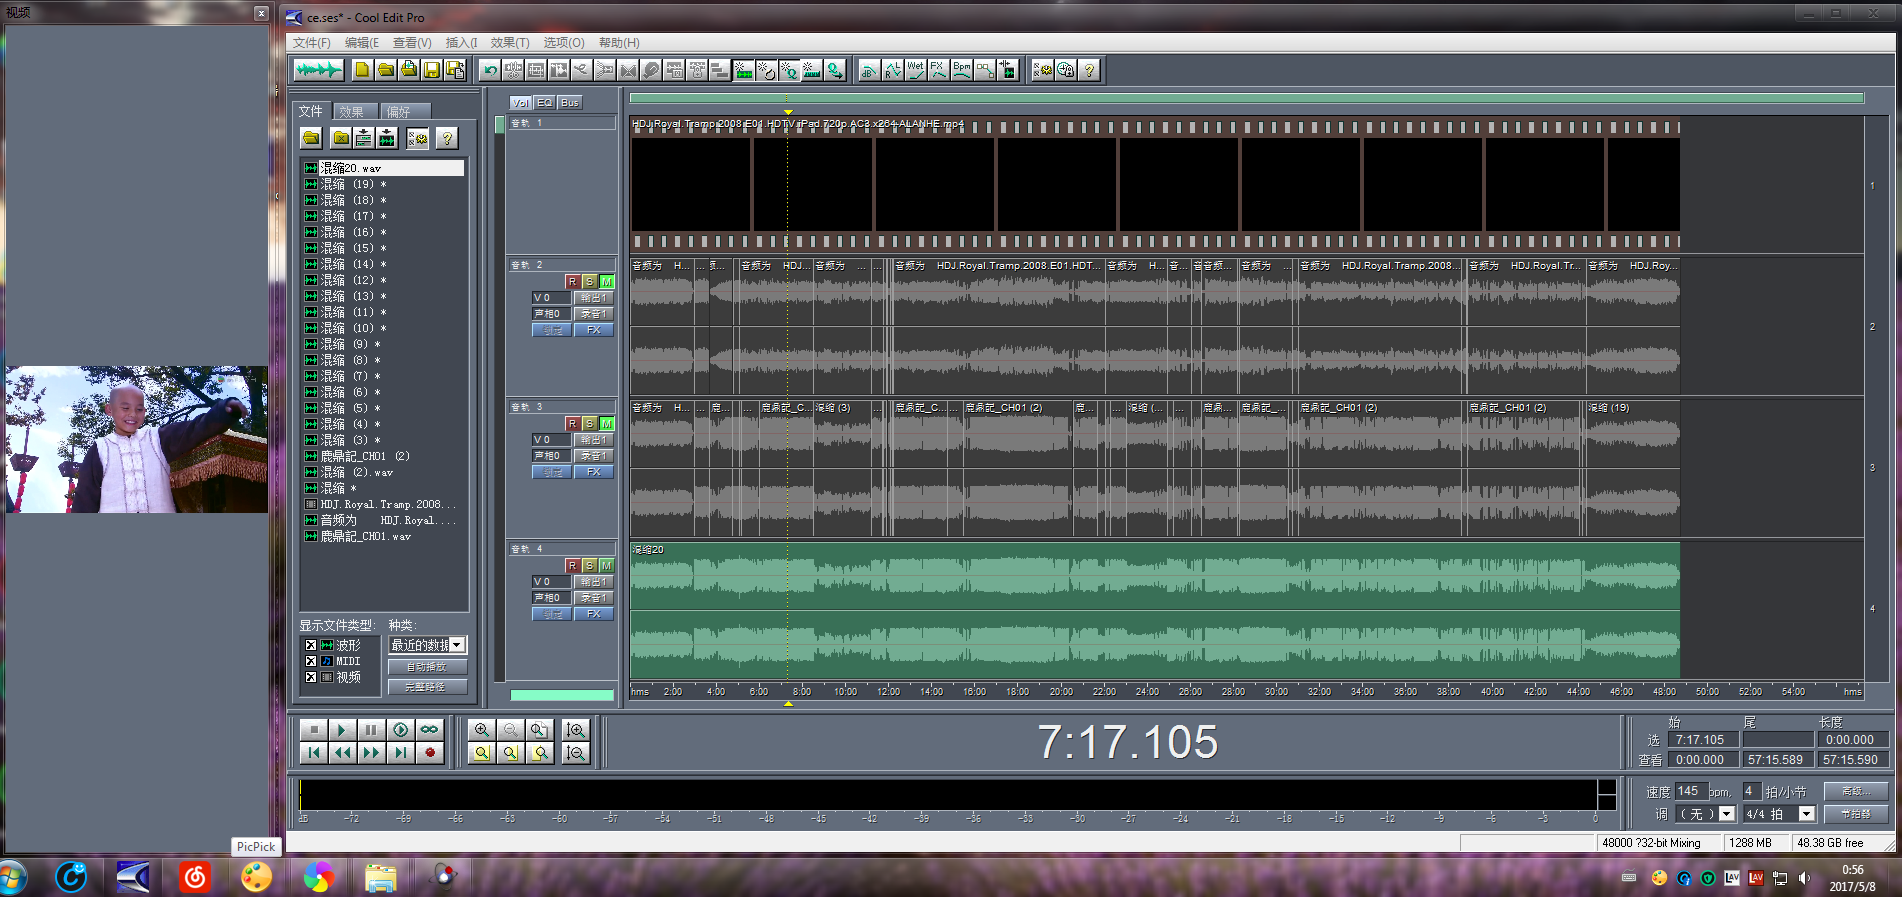
Task: Click the 自动播放 button
Action: pyautogui.click(x=427, y=667)
